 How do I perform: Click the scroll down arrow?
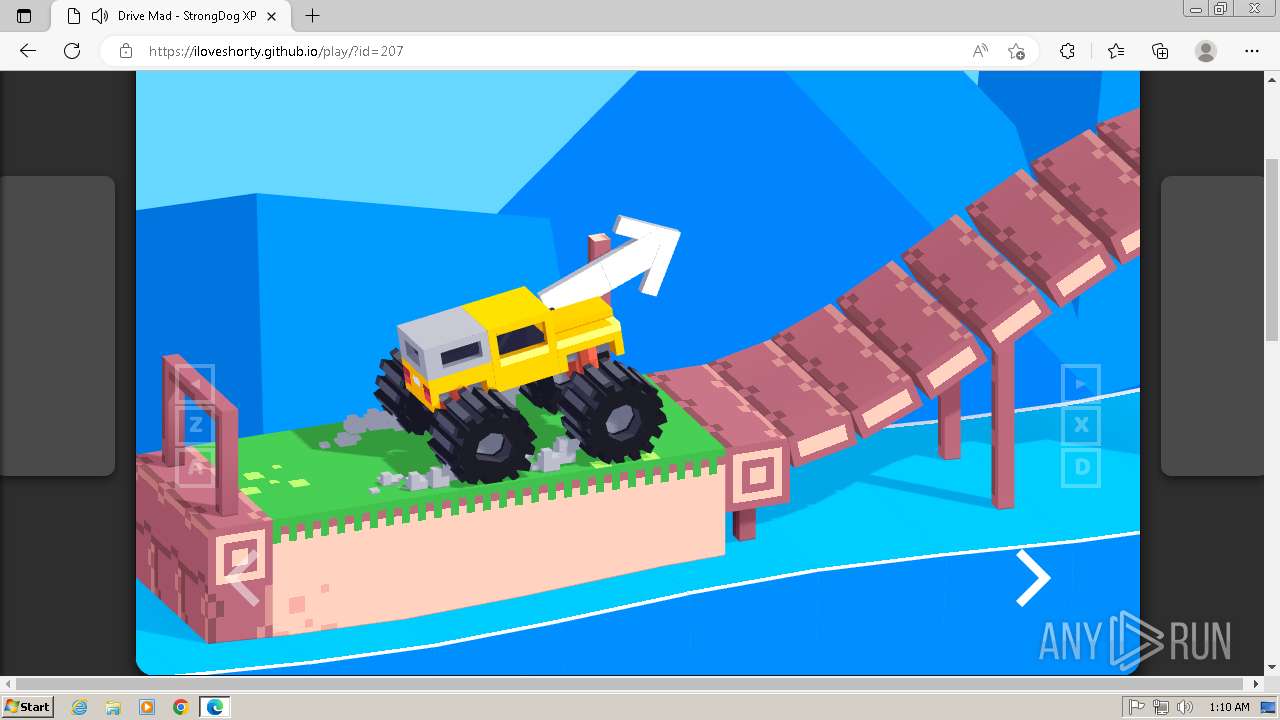pyautogui.click(x=1271, y=668)
